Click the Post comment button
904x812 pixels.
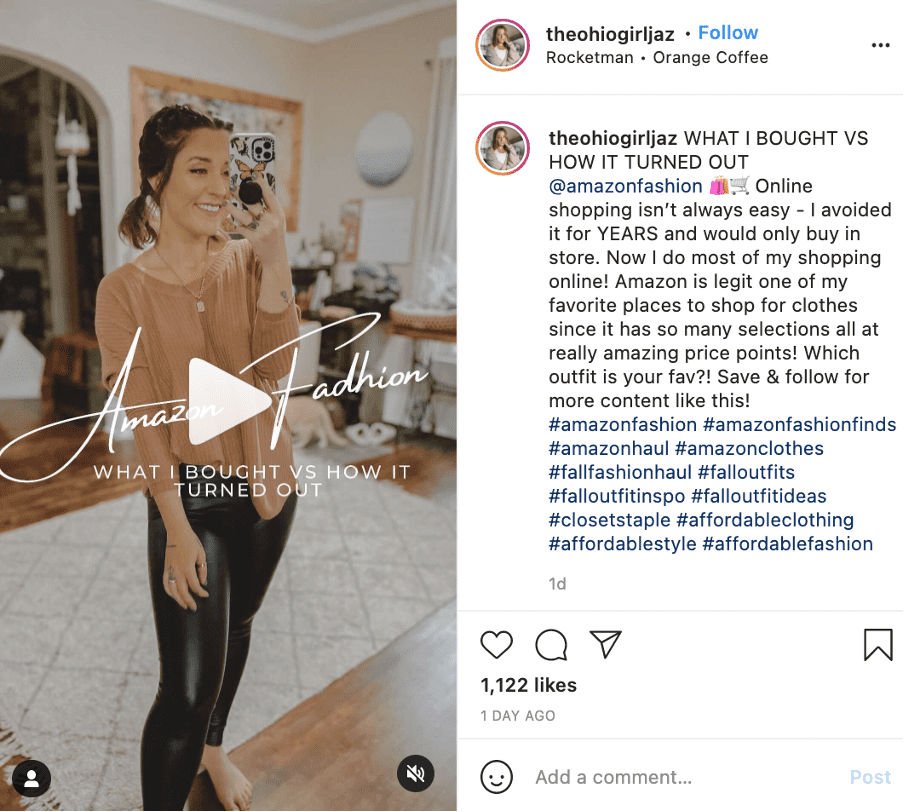pyautogui.click(x=870, y=777)
